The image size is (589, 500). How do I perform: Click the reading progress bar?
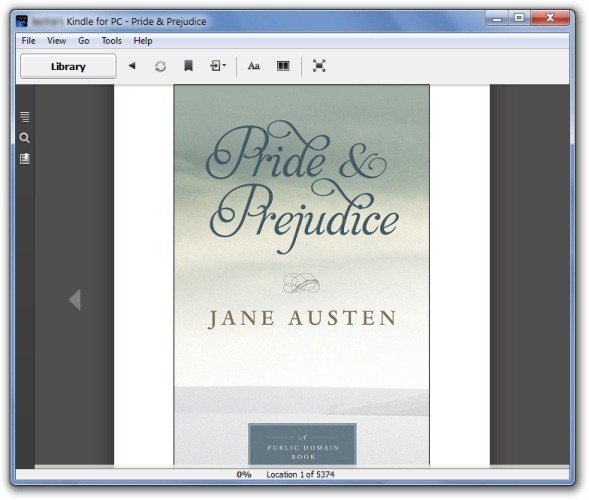click(292, 467)
